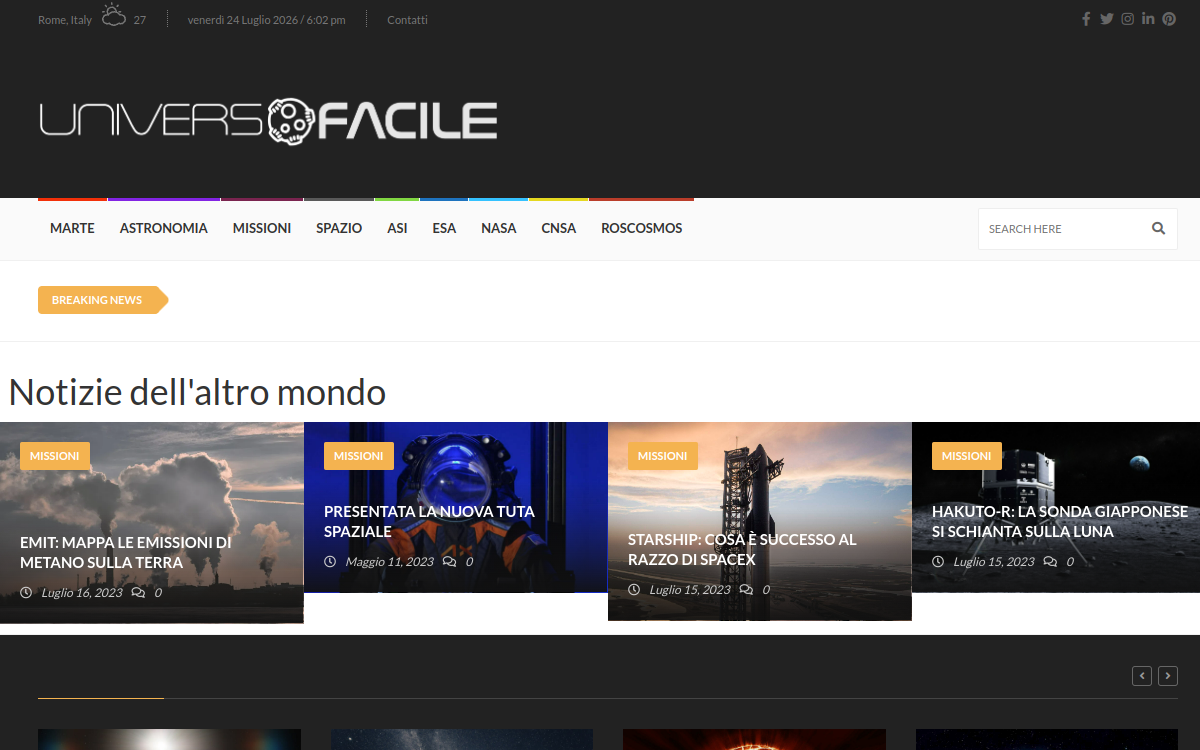Click Missioni tag on Starship card
This screenshot has width=1200, height=750.
pyautogui.click(x=663, y=456)
